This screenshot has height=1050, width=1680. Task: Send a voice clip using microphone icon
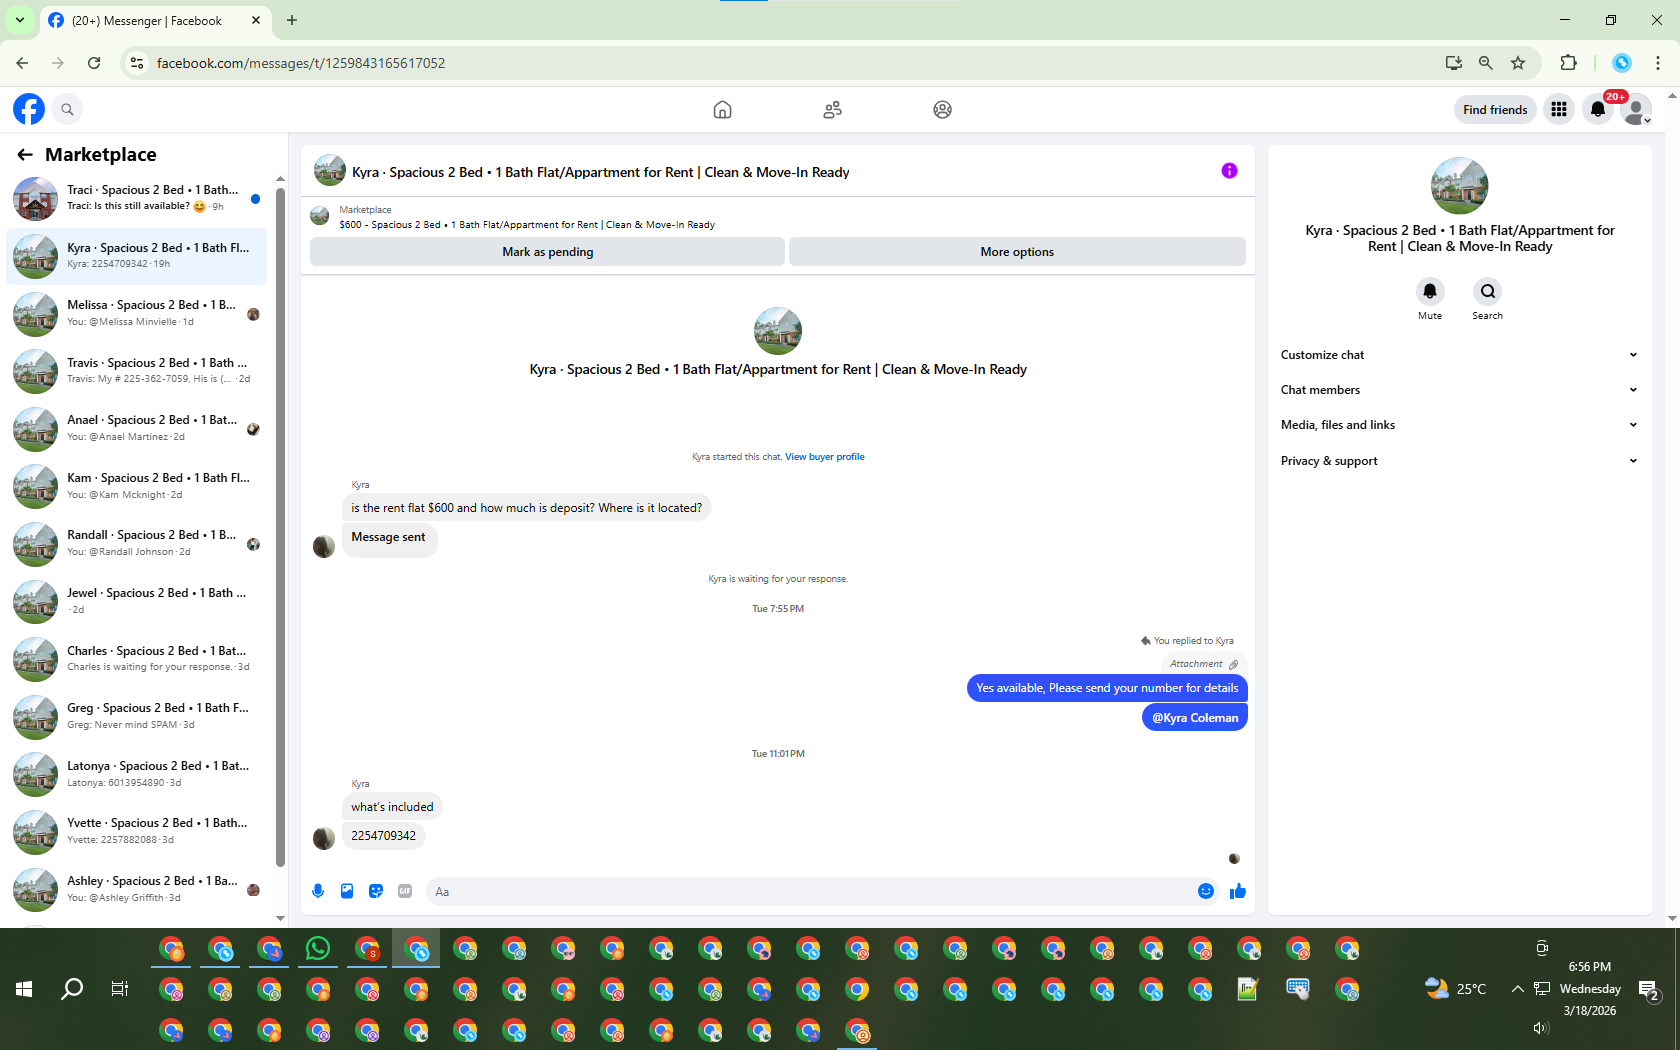pos(318,891)
